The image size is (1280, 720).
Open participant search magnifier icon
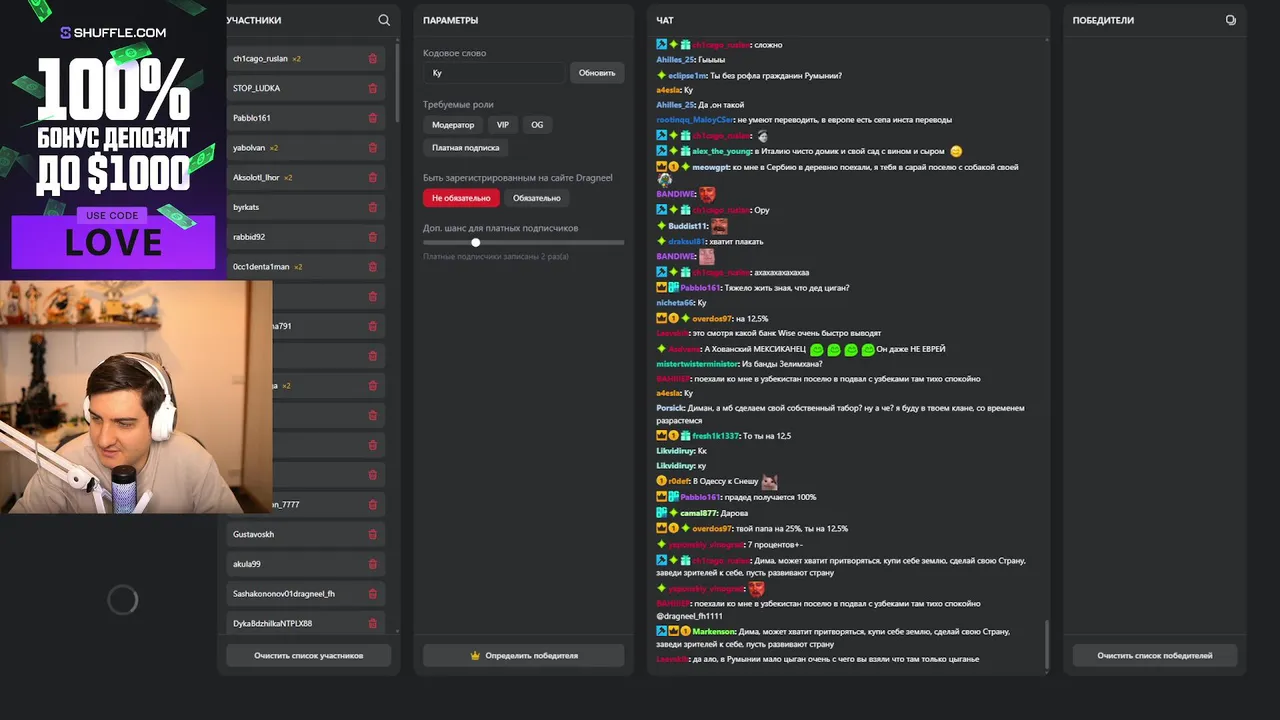384,20
